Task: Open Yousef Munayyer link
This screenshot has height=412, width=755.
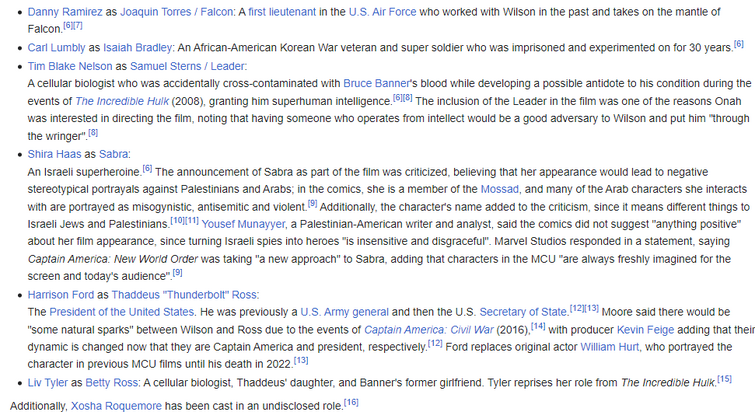Action: pyautogui.click(x=244, y=224)
